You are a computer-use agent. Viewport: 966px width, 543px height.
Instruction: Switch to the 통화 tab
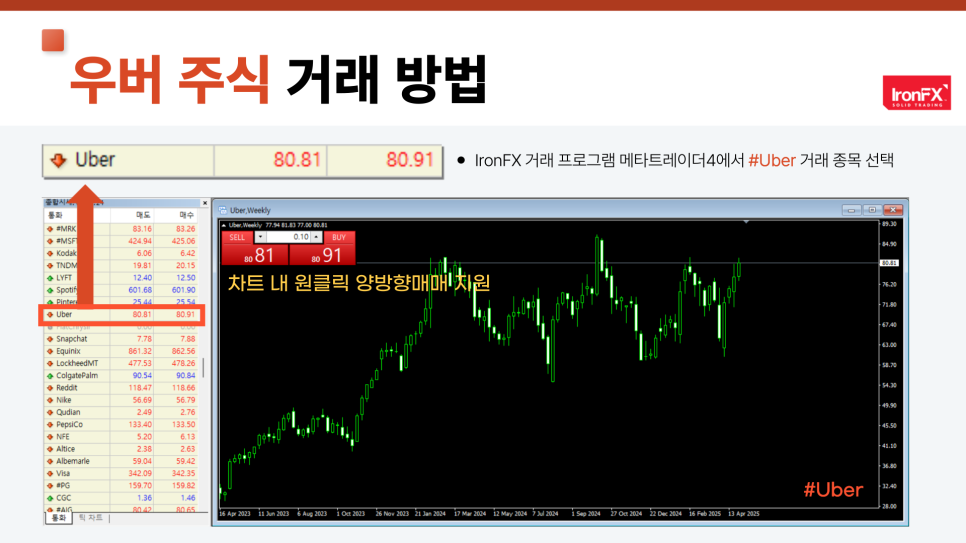point(59,518)
